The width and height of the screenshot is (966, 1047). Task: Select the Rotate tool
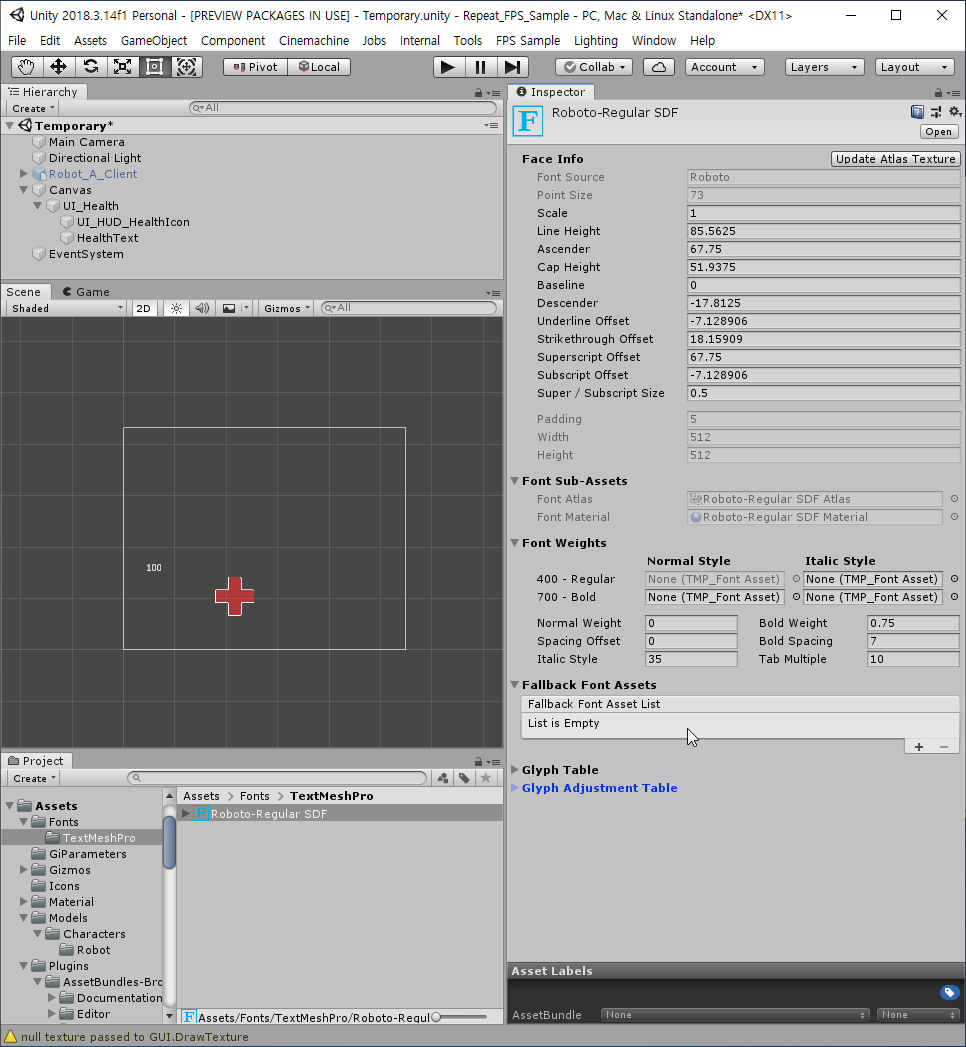click(91, 67)
